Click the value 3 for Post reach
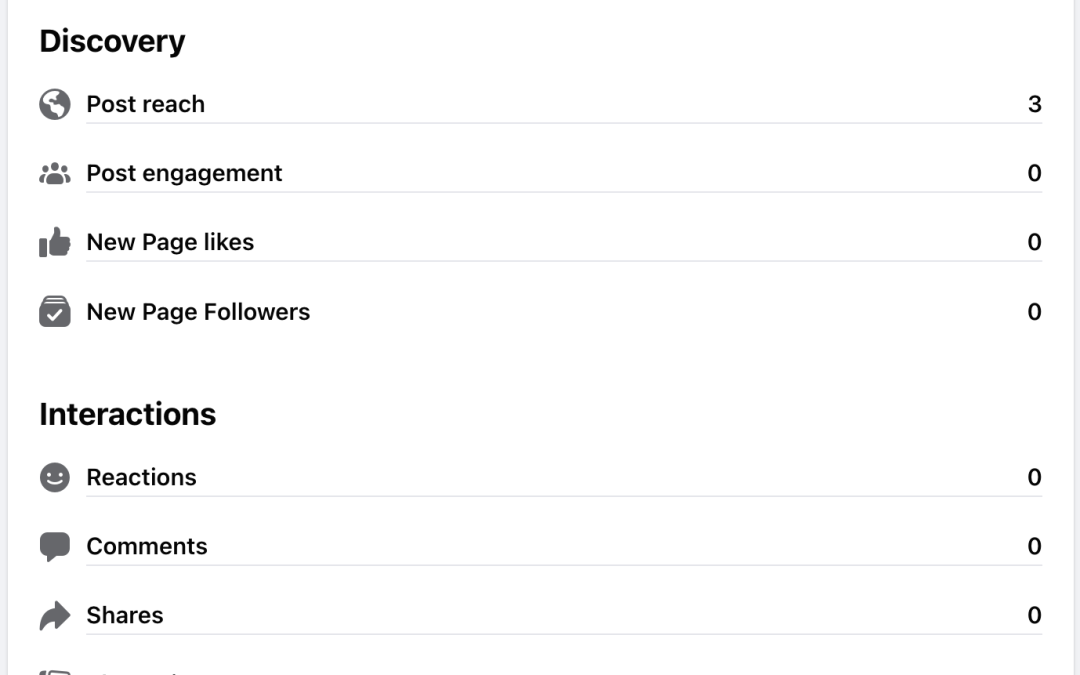Screen dimensions: 1080x675 pyautogui.click(x=1036, y=103)
